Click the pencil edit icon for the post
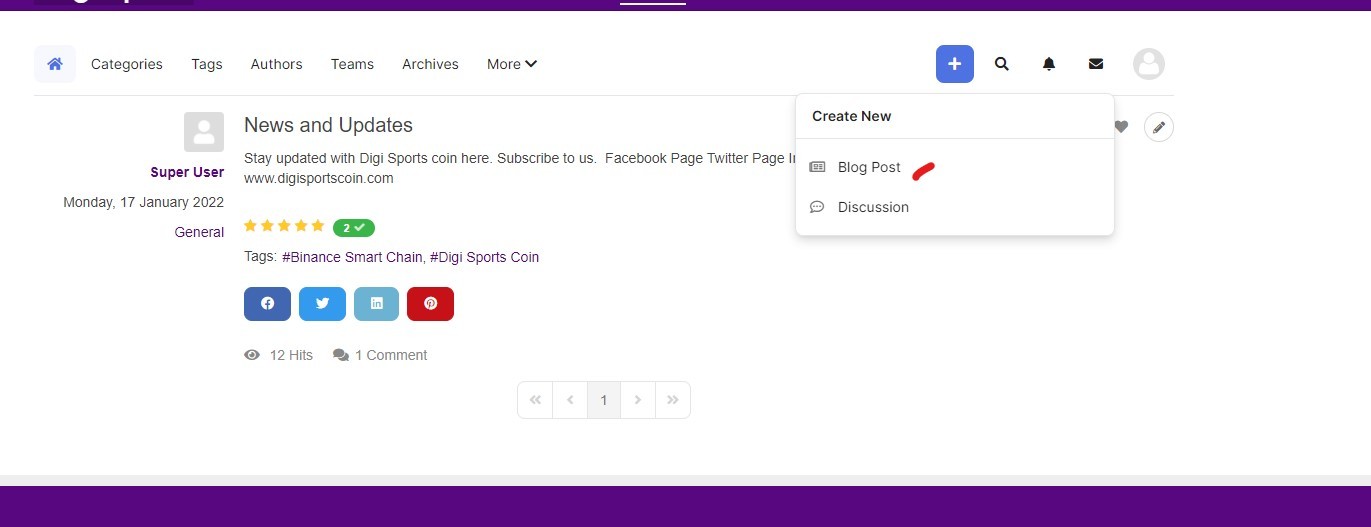The height and width of the screenshot is (527, 1371). (x=1158, y=127)
